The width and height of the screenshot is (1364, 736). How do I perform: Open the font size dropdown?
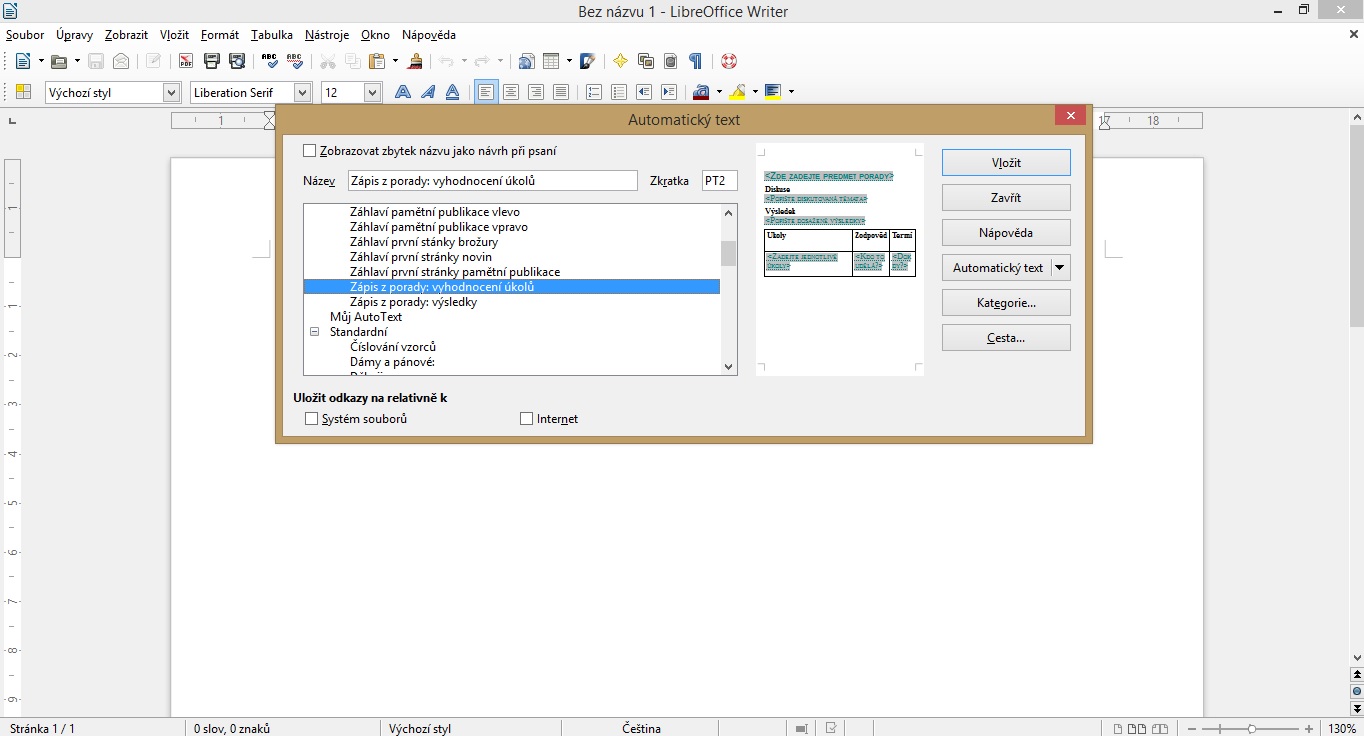pyautogui.click(x=372, y=92)
